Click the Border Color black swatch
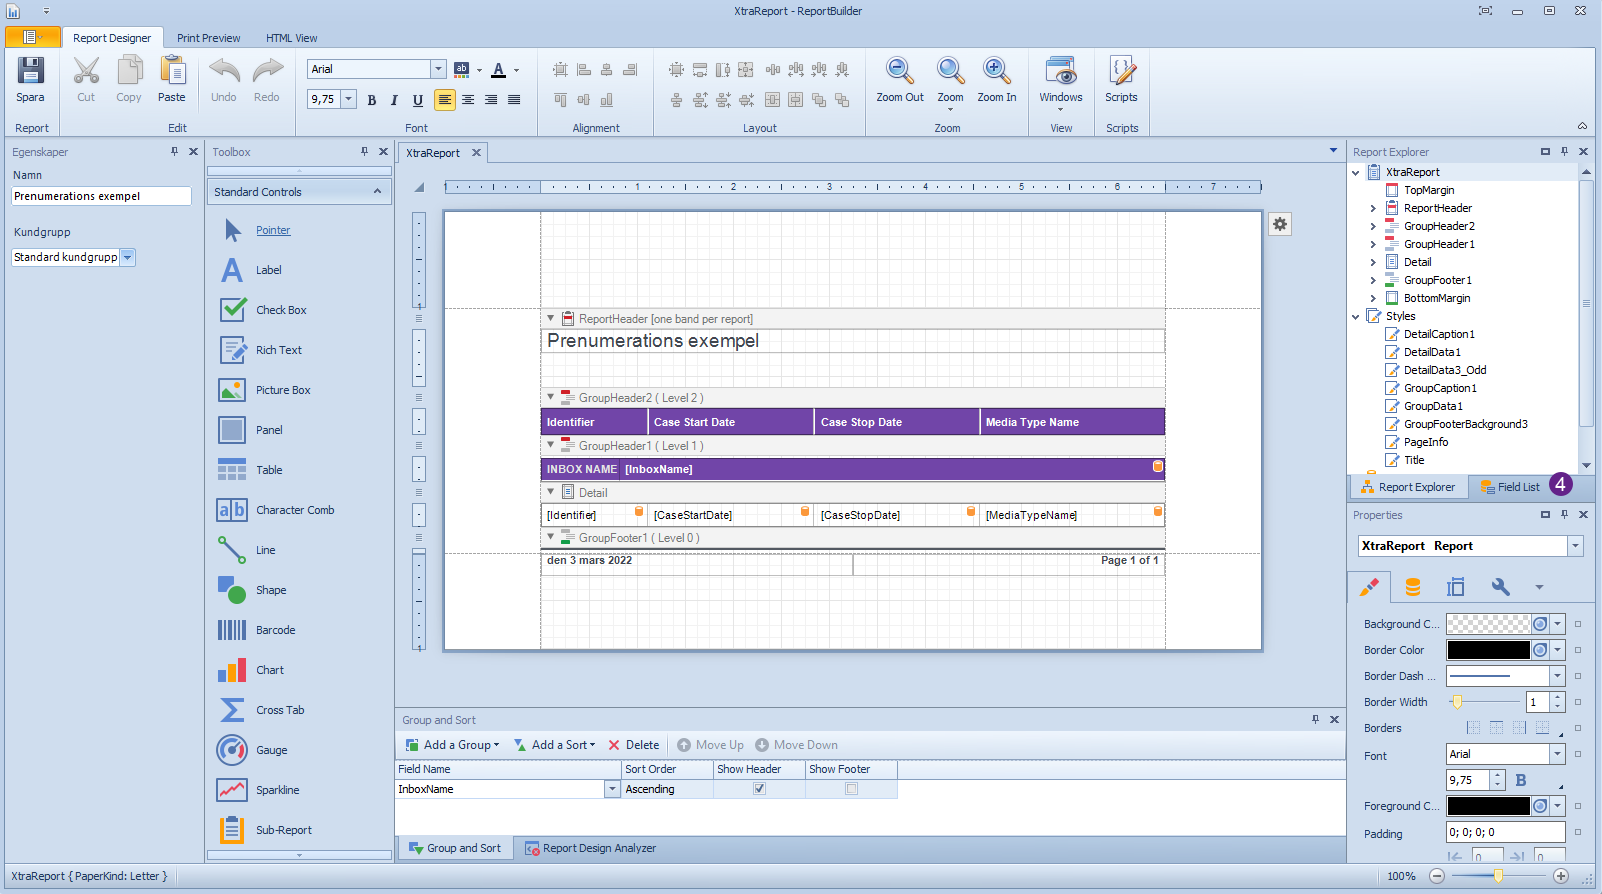1602x894 pixels. [x=1489, y=650]
